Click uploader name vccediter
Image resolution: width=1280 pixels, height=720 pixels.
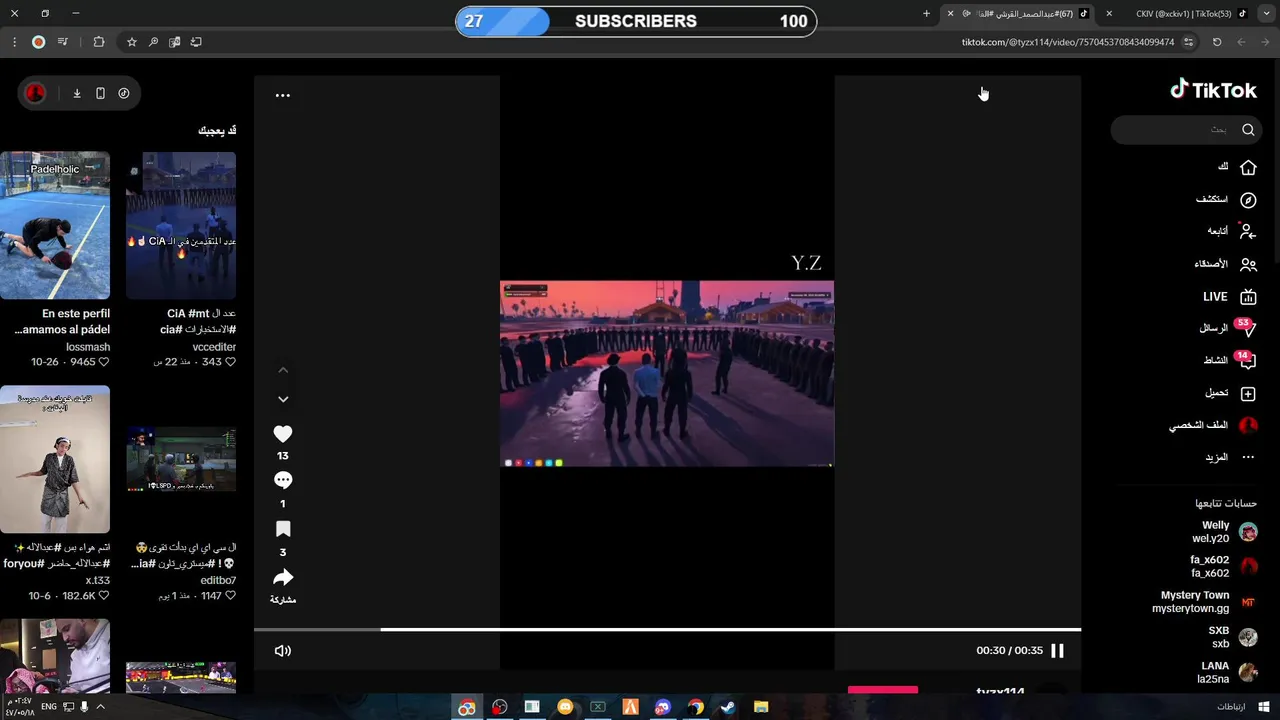pos(214,347)
